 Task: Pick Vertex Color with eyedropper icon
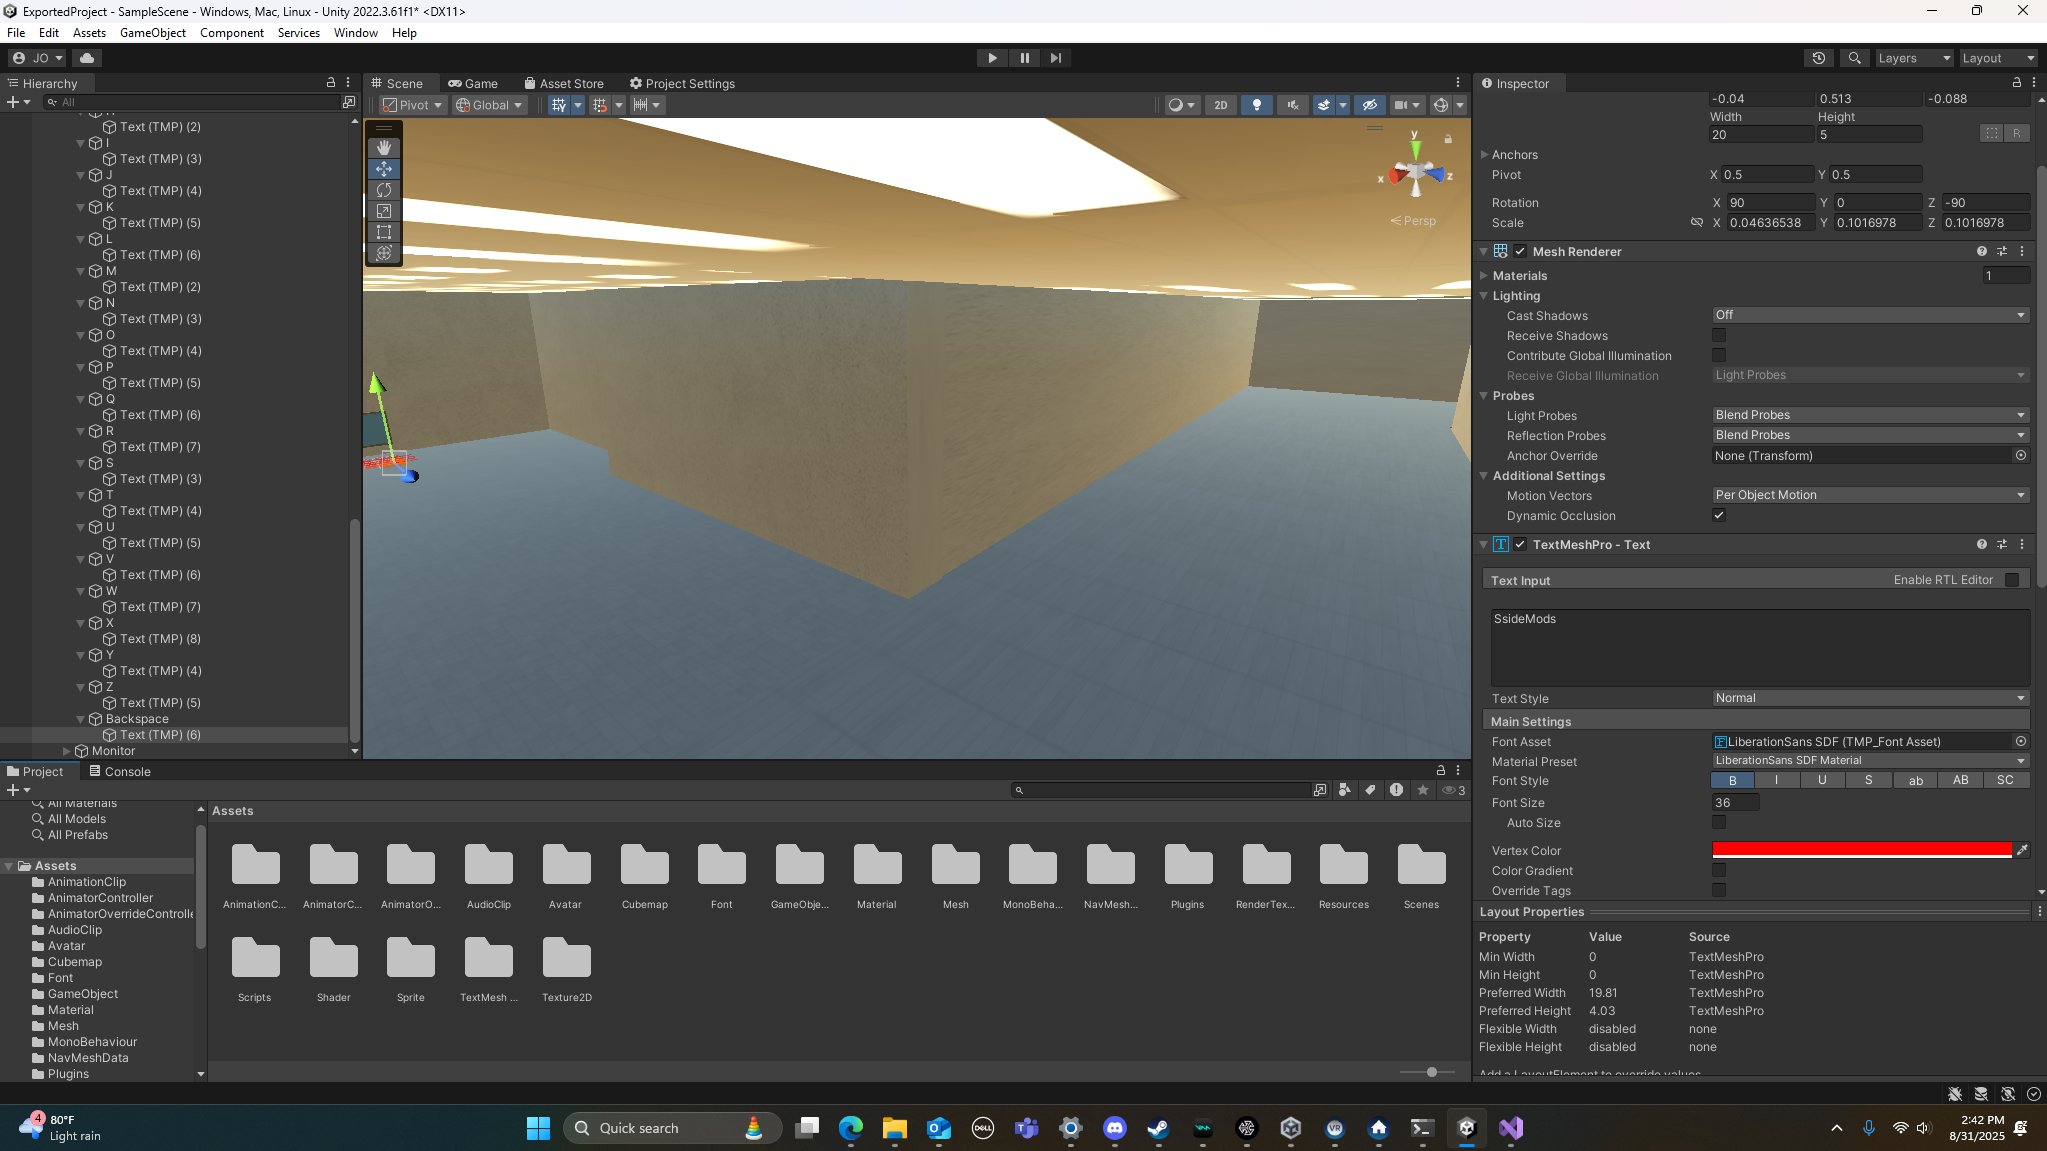click(2022, 850)
